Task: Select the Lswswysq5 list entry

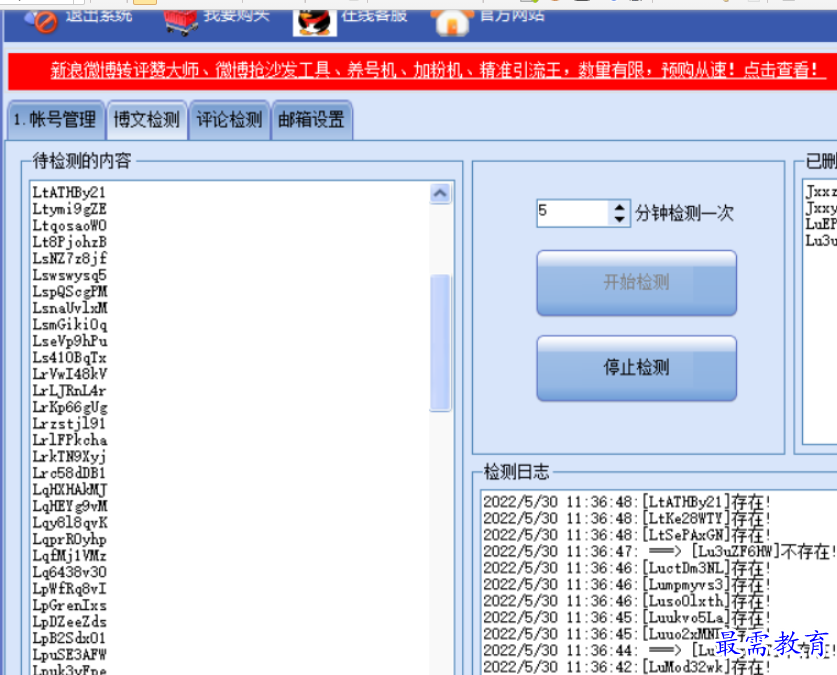Action: [69, 275]
